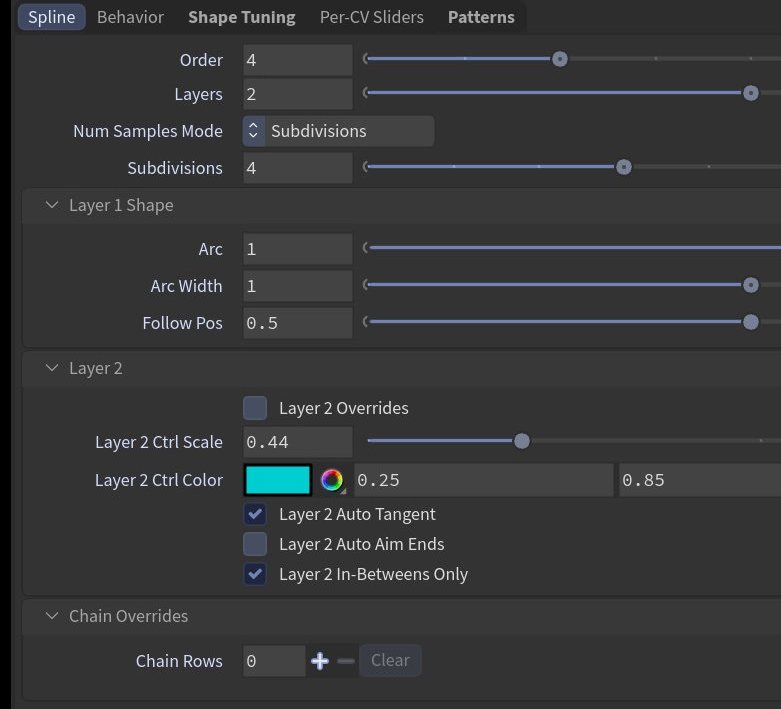The image size is (781, 709).
Task: Click the Arc value field
Action: point(298,249)
